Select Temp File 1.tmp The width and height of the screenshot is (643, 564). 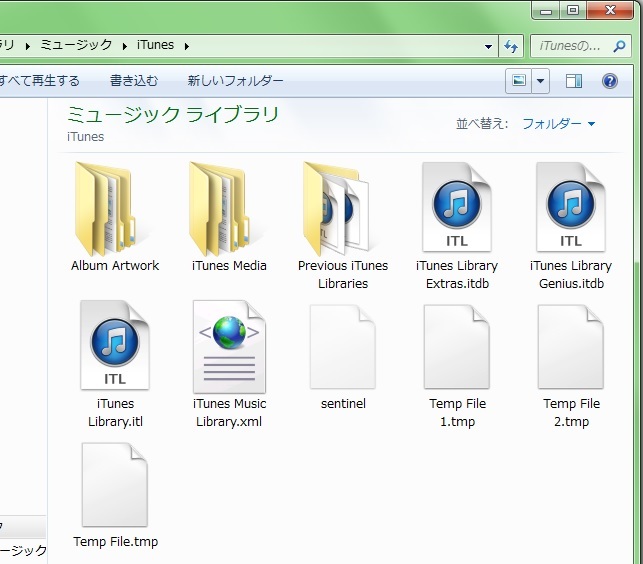point(457,346)
